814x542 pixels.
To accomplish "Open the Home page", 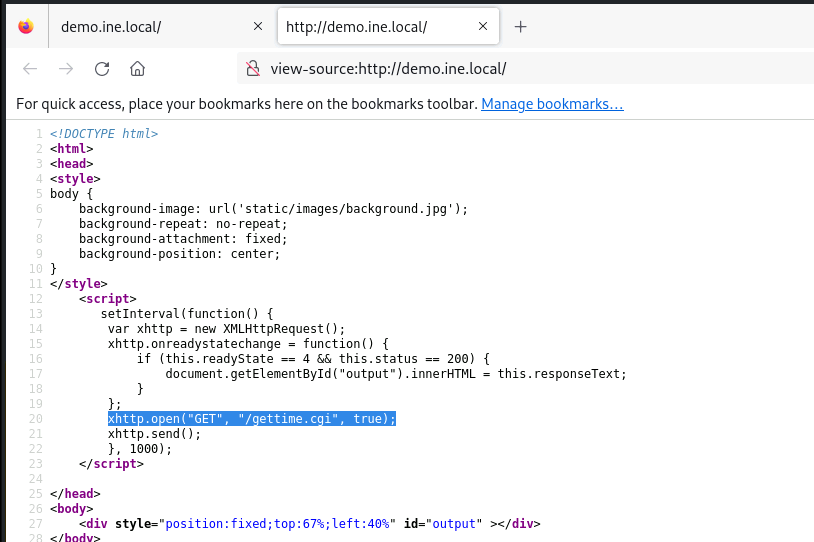I will click(x=138, y=69).
